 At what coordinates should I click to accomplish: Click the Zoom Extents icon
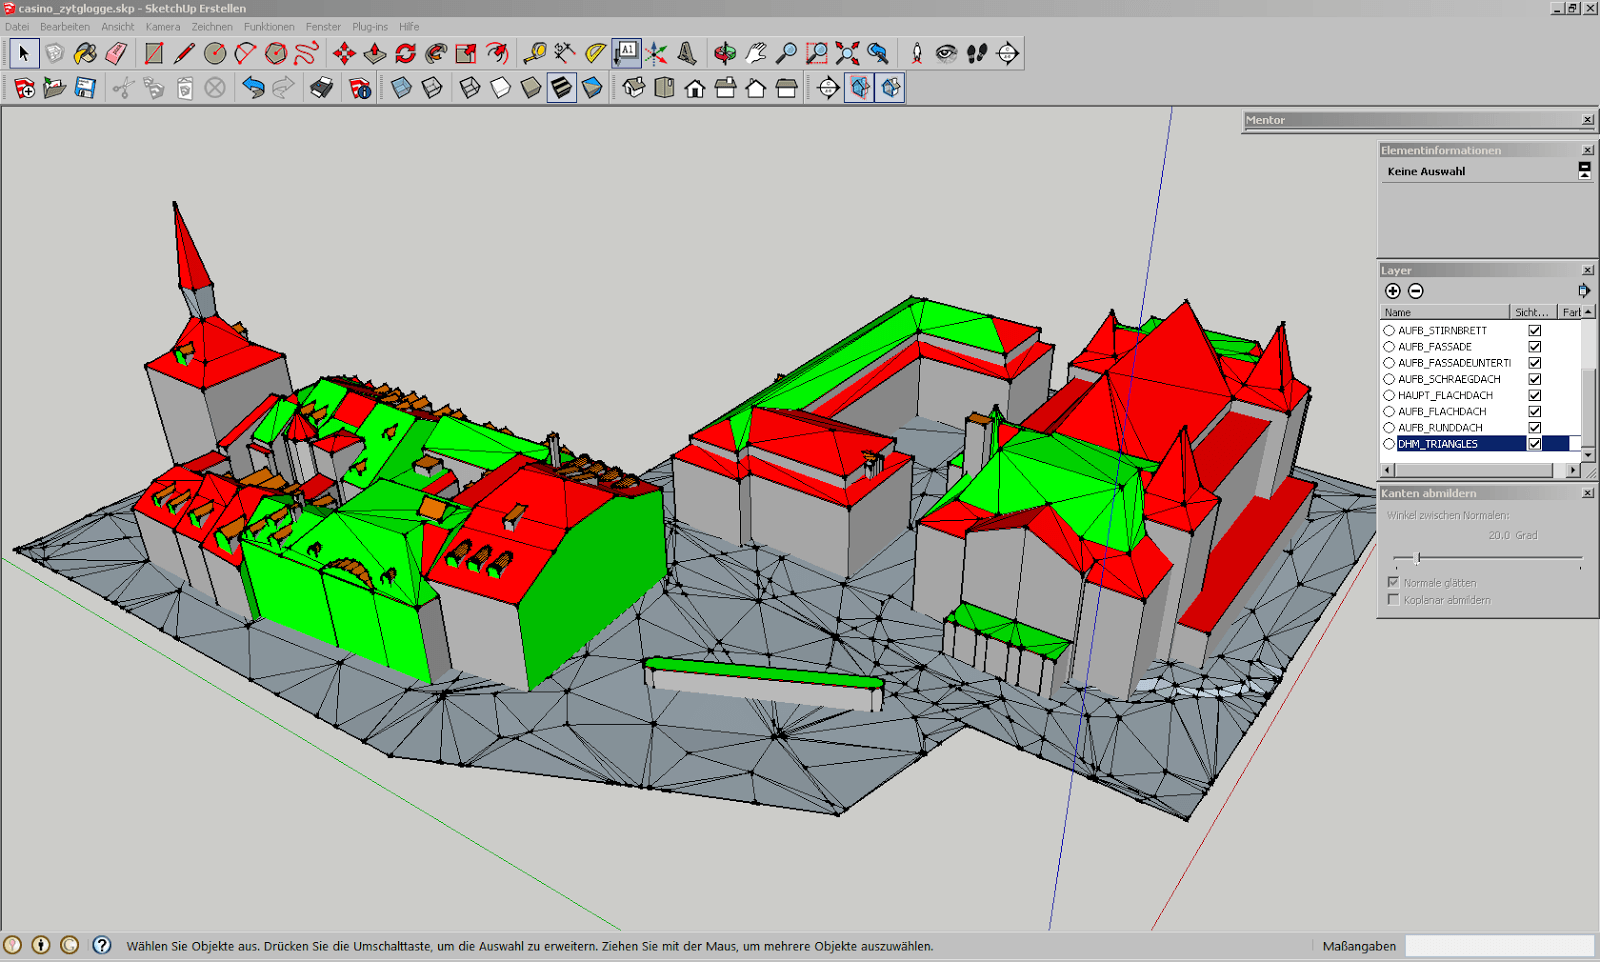[847, 53]
